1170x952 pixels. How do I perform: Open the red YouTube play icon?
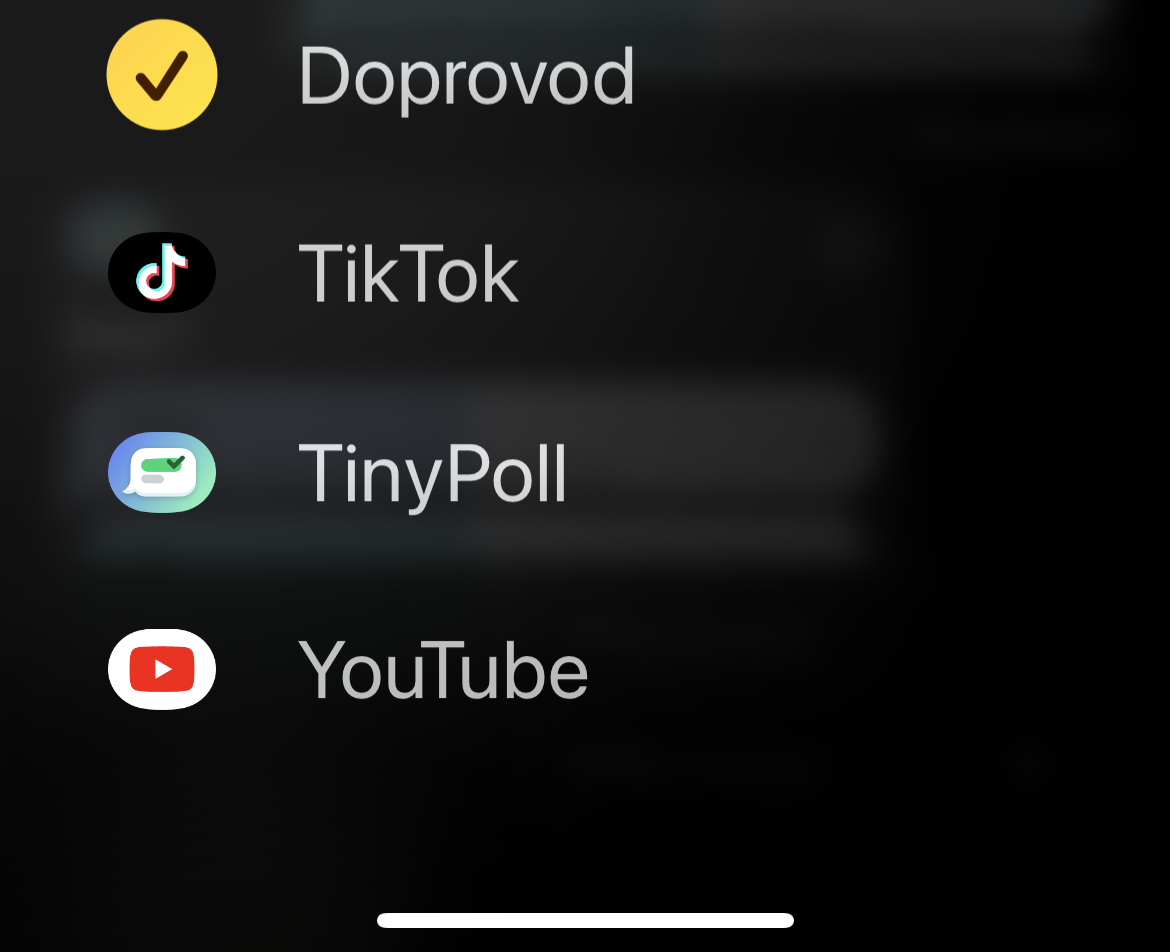162,669
